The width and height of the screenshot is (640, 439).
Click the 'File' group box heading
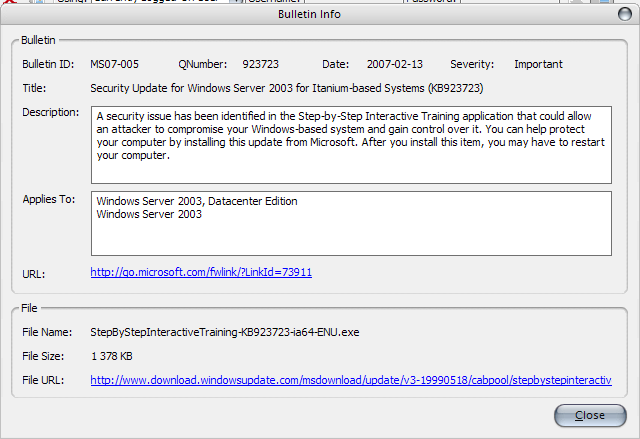(29, 308)
